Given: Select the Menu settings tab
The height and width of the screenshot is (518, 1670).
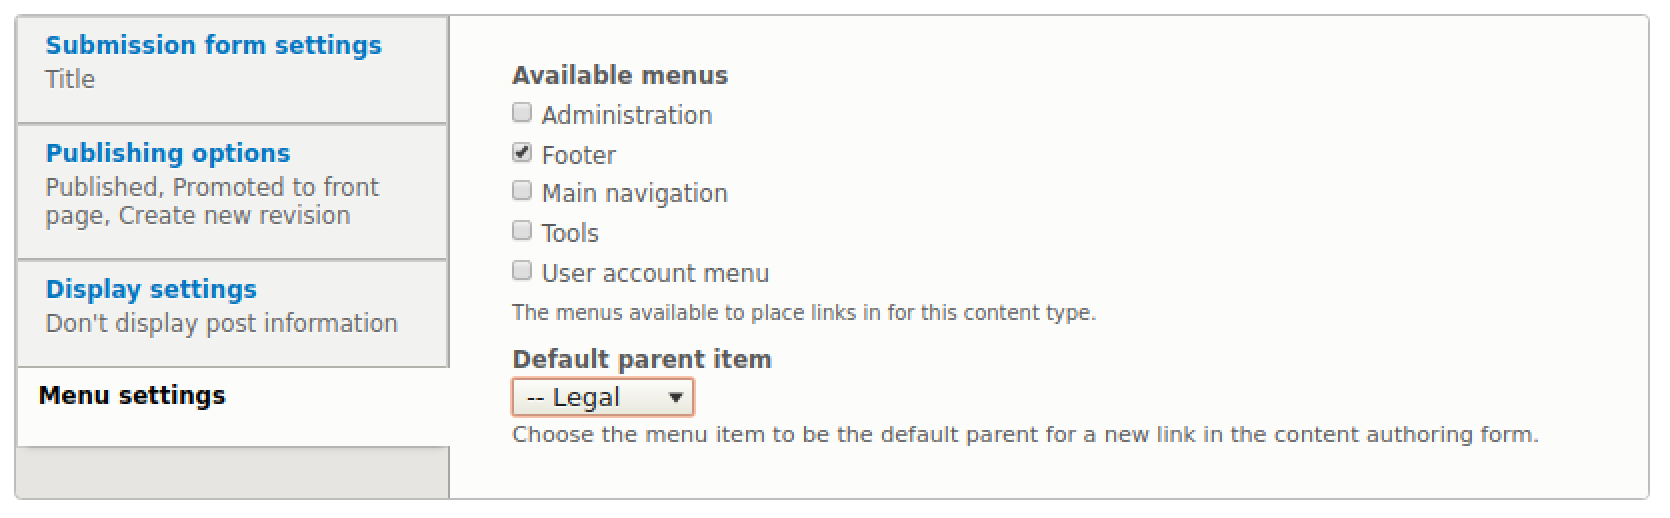Looking at the screenshot, I should click(x=132, y=396).
